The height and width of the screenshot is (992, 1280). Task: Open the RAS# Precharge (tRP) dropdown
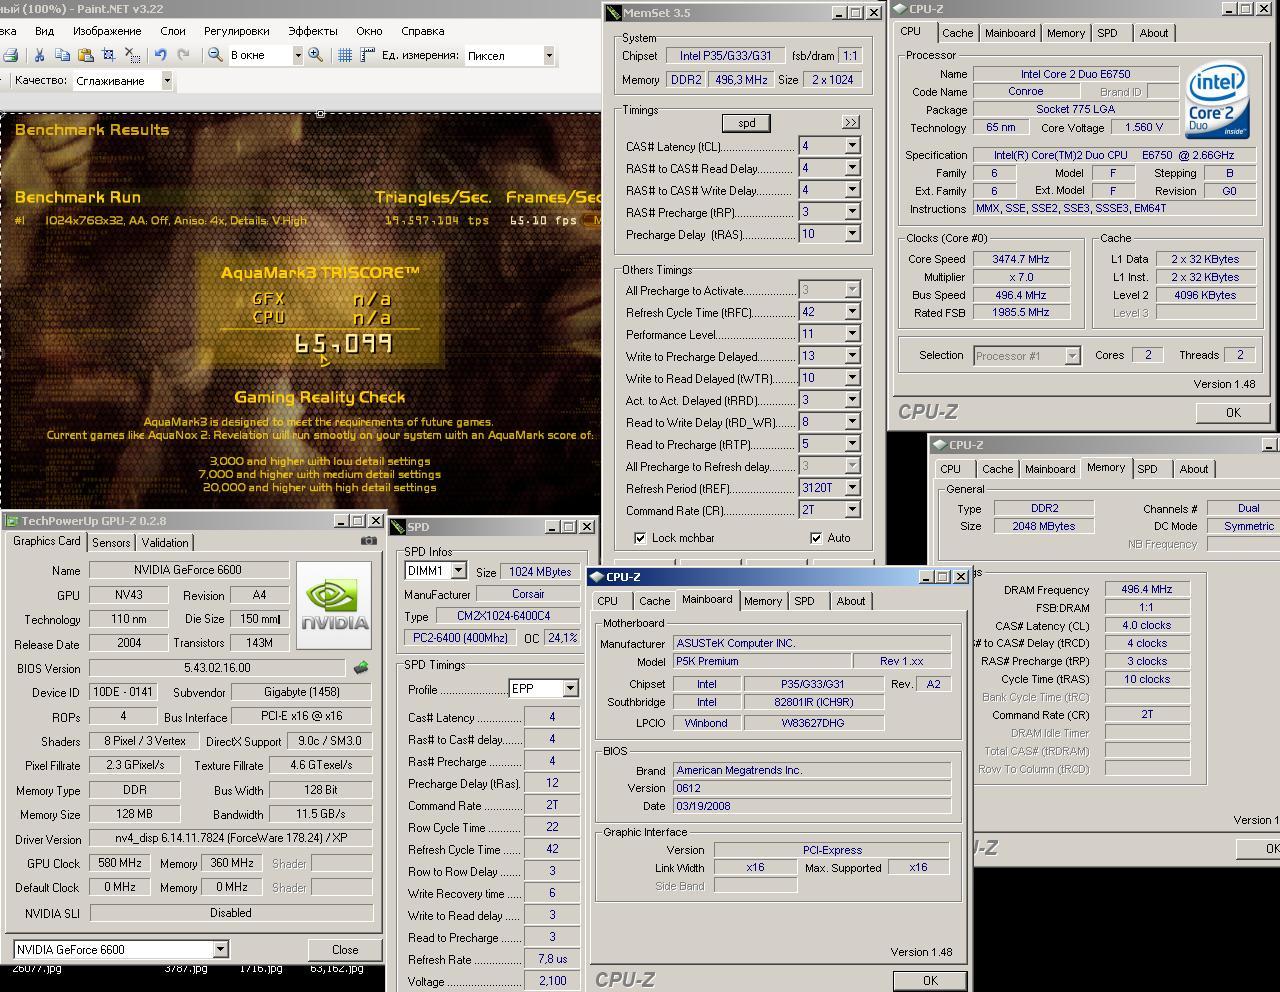coord(852,212)
